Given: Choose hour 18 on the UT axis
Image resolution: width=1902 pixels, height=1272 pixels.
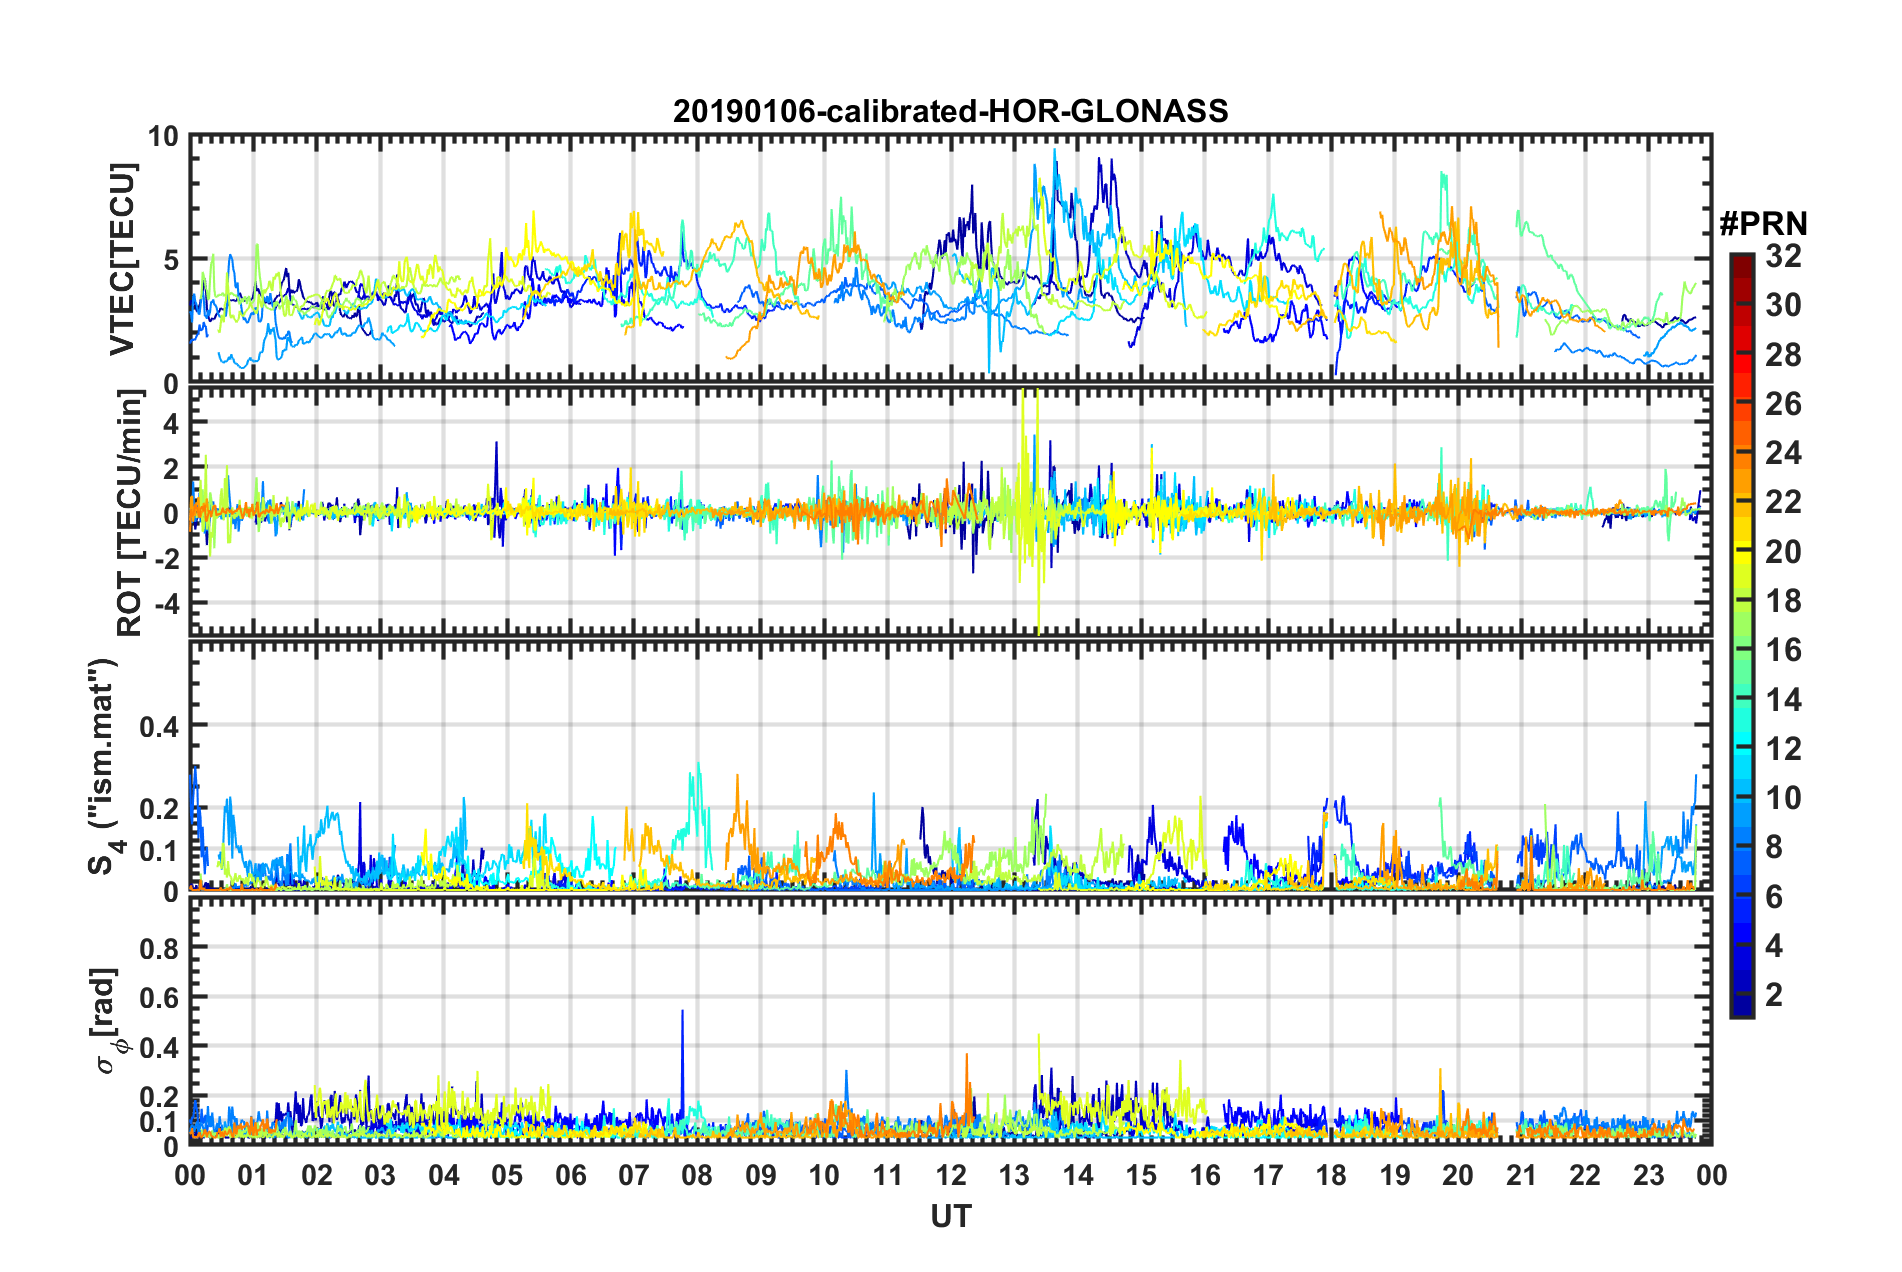Looking at the screenshot, I should (x=1331, y=1174).
